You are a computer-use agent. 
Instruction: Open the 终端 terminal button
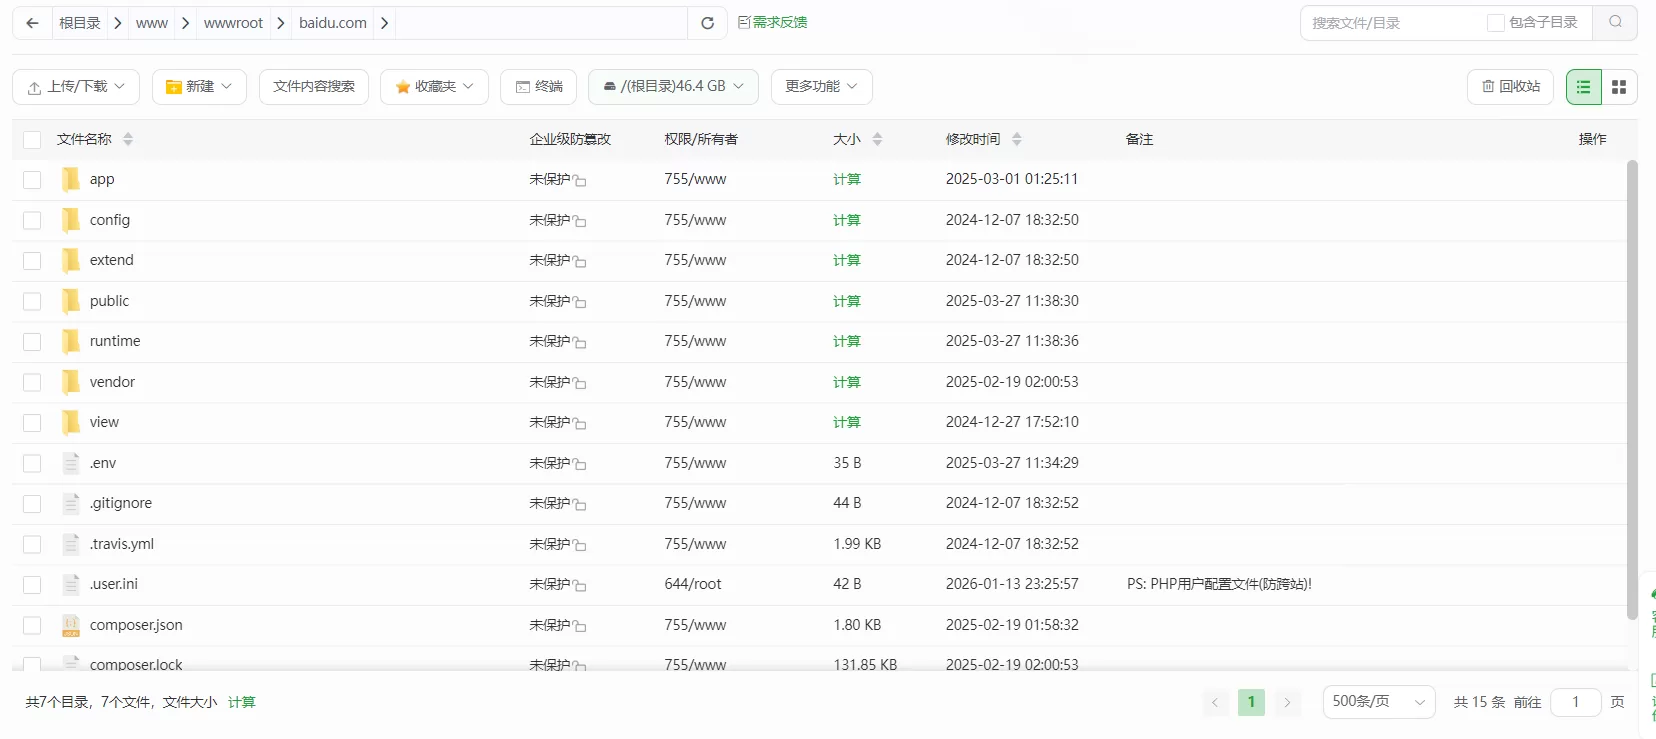pos(539,87)
